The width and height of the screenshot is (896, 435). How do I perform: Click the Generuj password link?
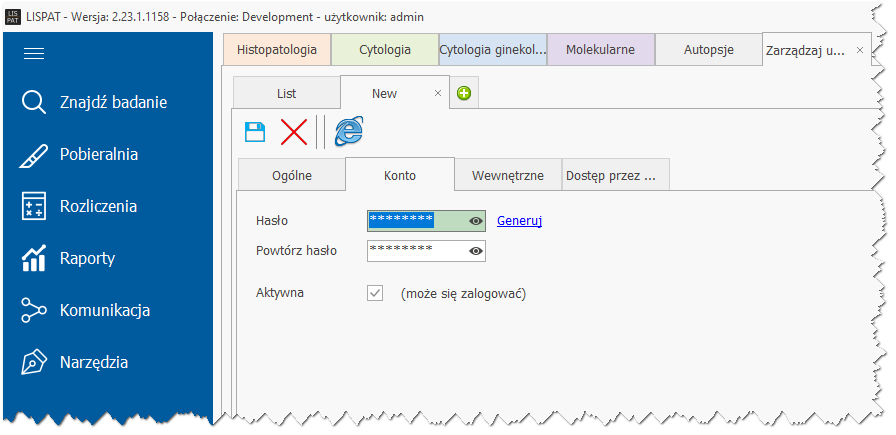[x=519, y=221]
